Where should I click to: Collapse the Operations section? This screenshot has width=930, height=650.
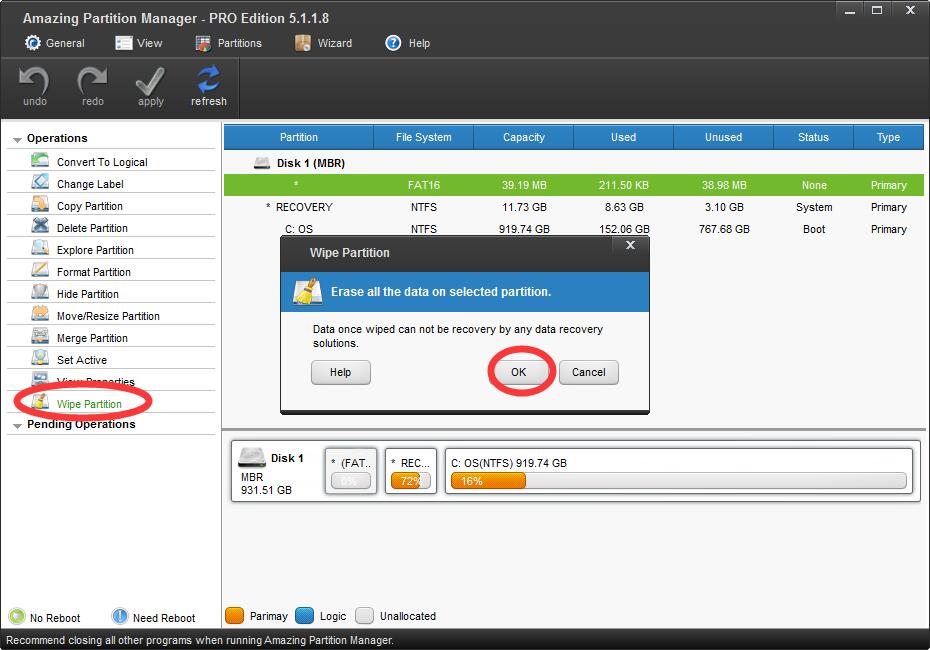click(17, 139)
